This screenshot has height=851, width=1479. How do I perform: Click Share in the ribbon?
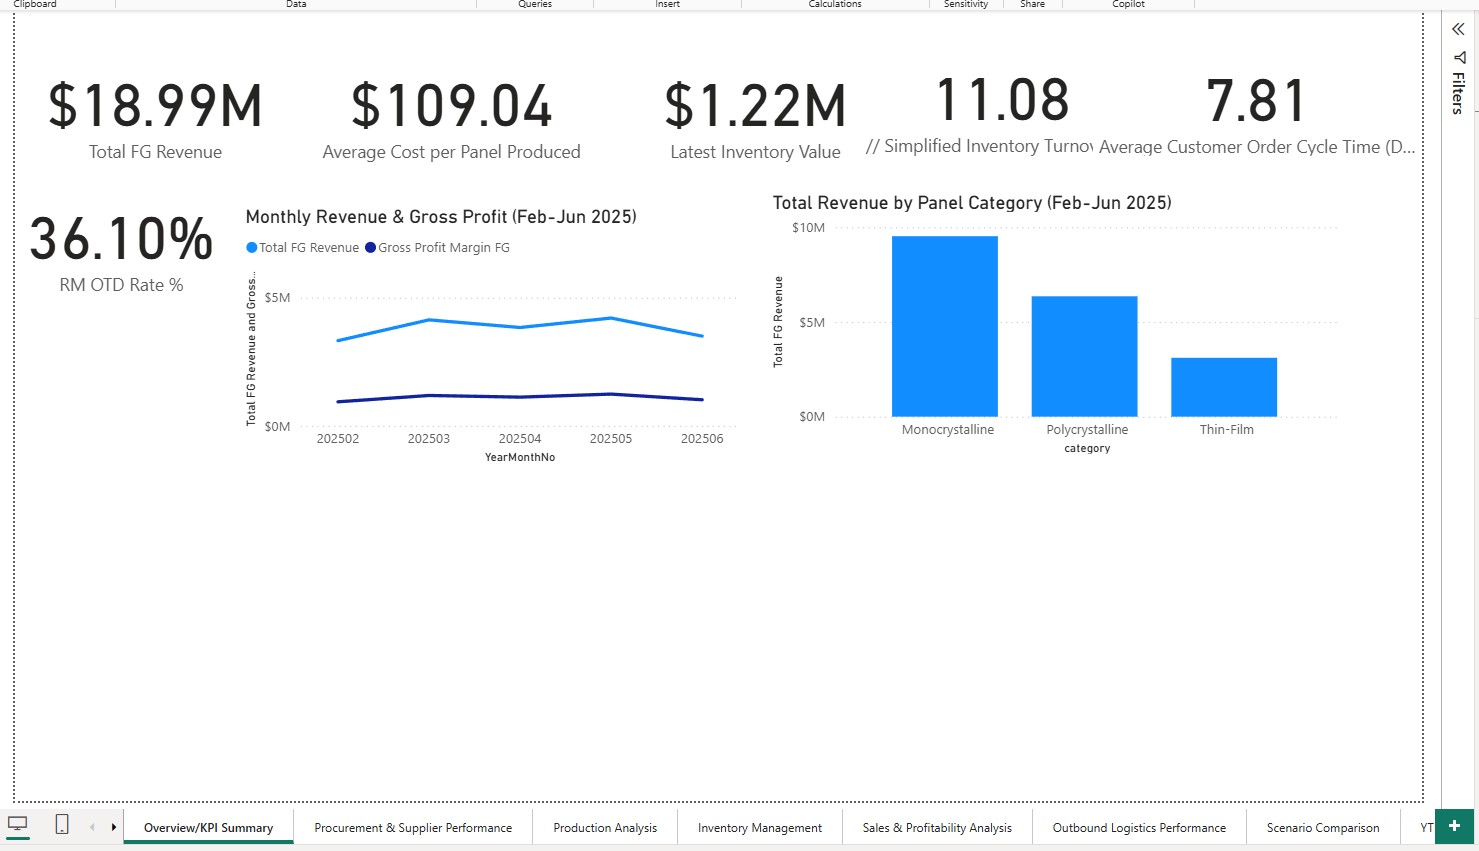[x=1031, y=4]
